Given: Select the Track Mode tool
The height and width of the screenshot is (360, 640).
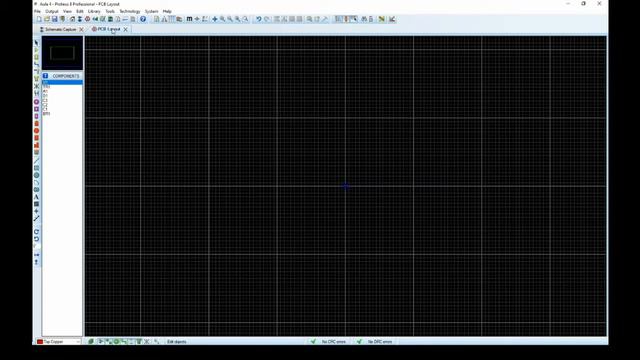Looking at the screenshot, I should pyautogui.click(x=36, y=64).
